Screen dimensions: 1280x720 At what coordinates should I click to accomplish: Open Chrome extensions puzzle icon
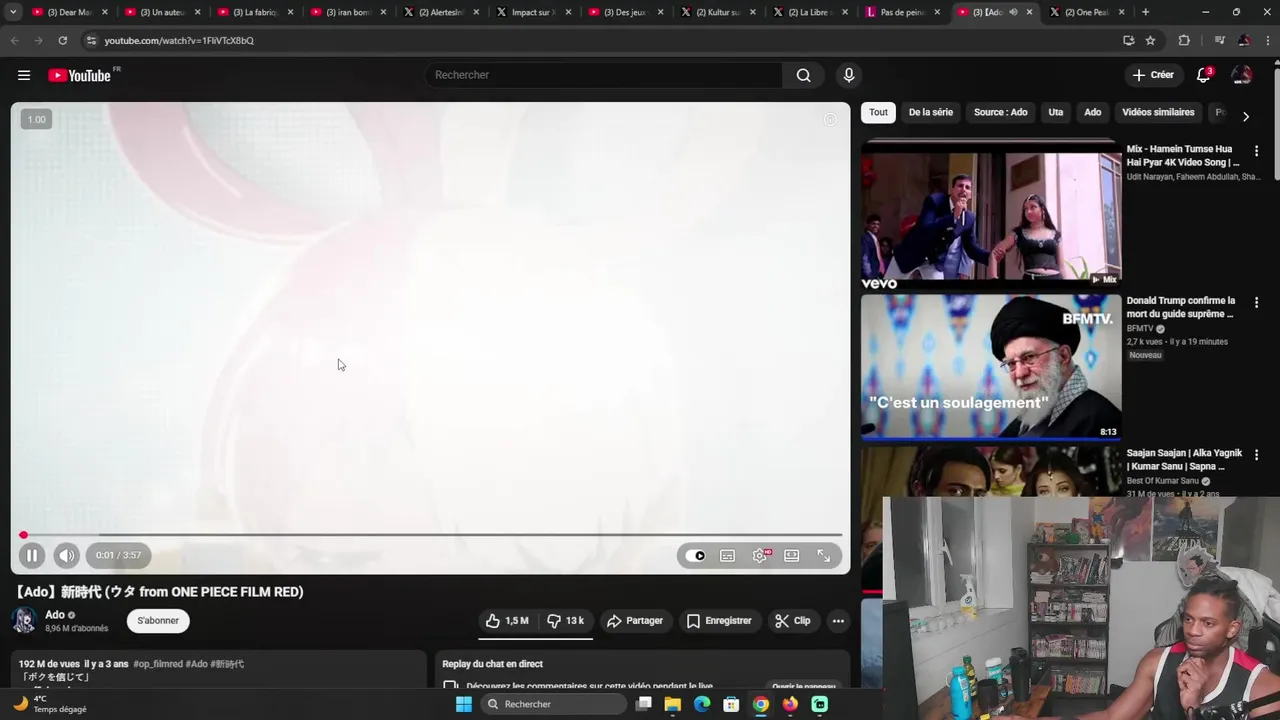pos(1185,40)
